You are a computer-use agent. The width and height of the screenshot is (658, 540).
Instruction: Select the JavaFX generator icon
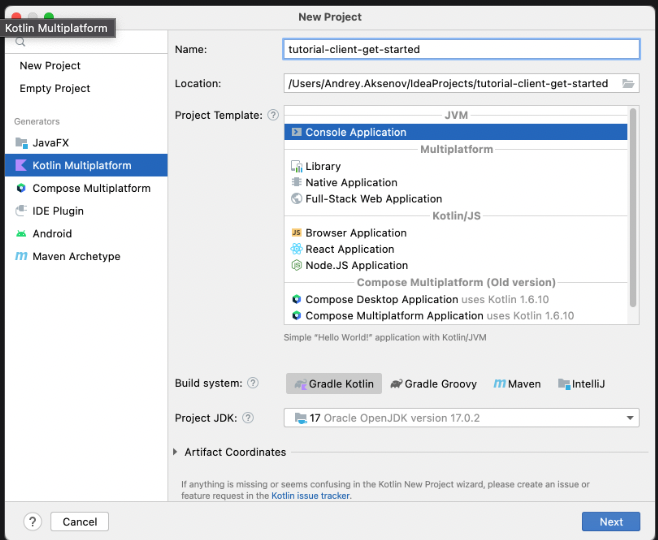(x=21, y=143)
